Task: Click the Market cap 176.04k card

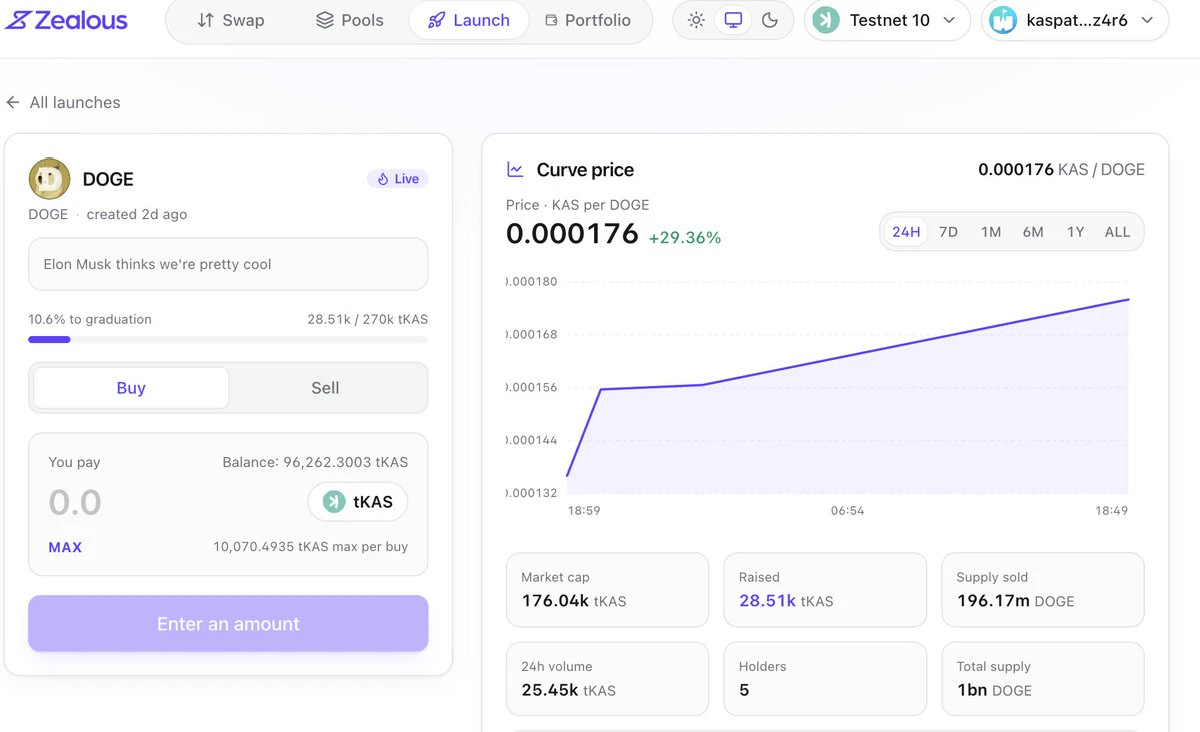Action: click(607, 590)
